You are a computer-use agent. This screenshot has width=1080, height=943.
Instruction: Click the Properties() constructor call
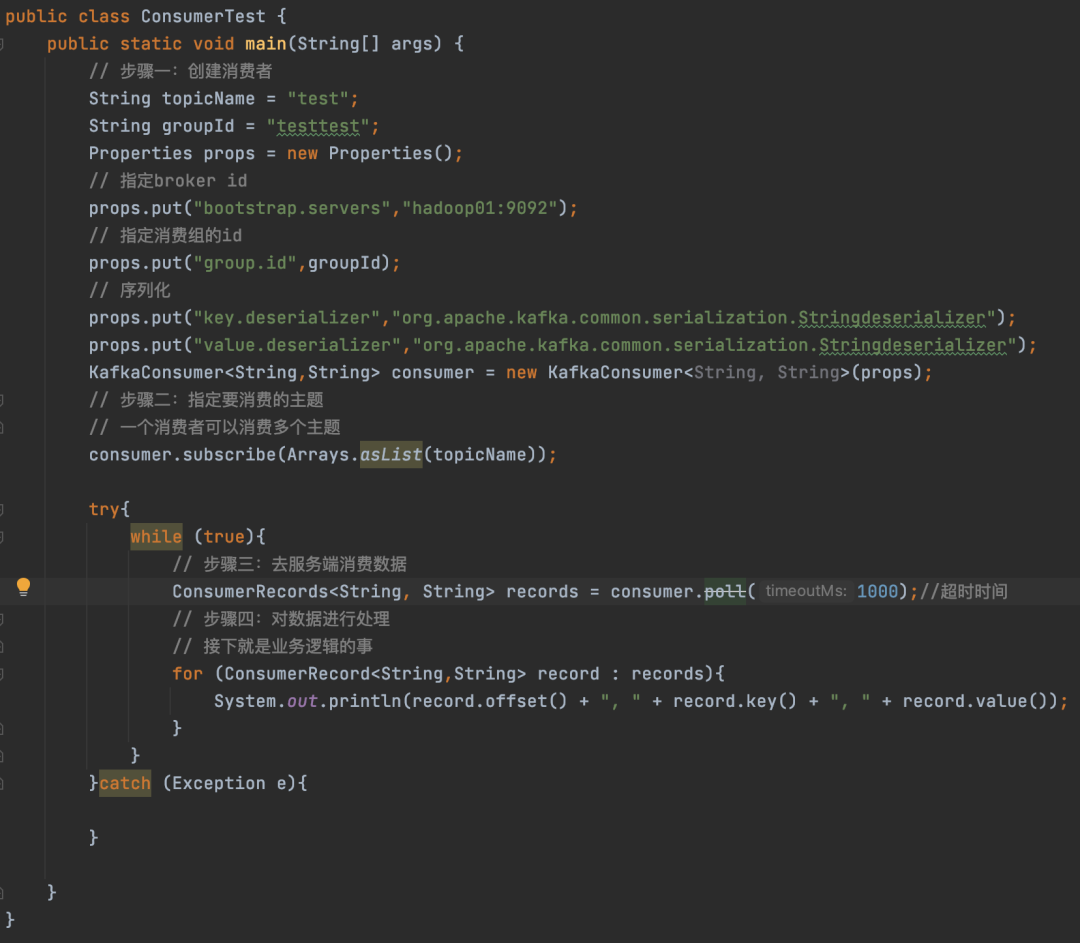pyautogui.click(x=390, y=153)
